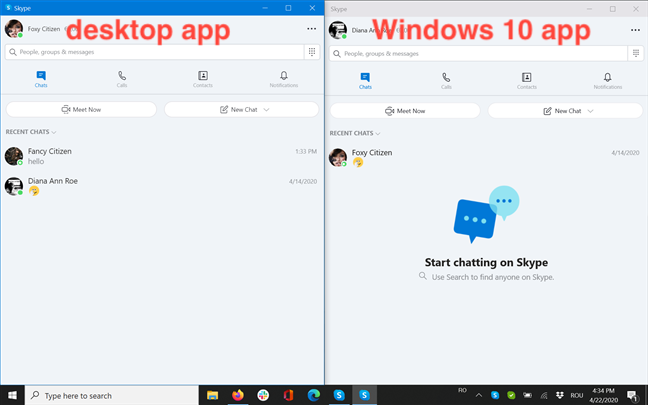The height and width of the screenshot is (405, 648).
Task: Open chat with Fancy Citizen
Action: (161, 156)
